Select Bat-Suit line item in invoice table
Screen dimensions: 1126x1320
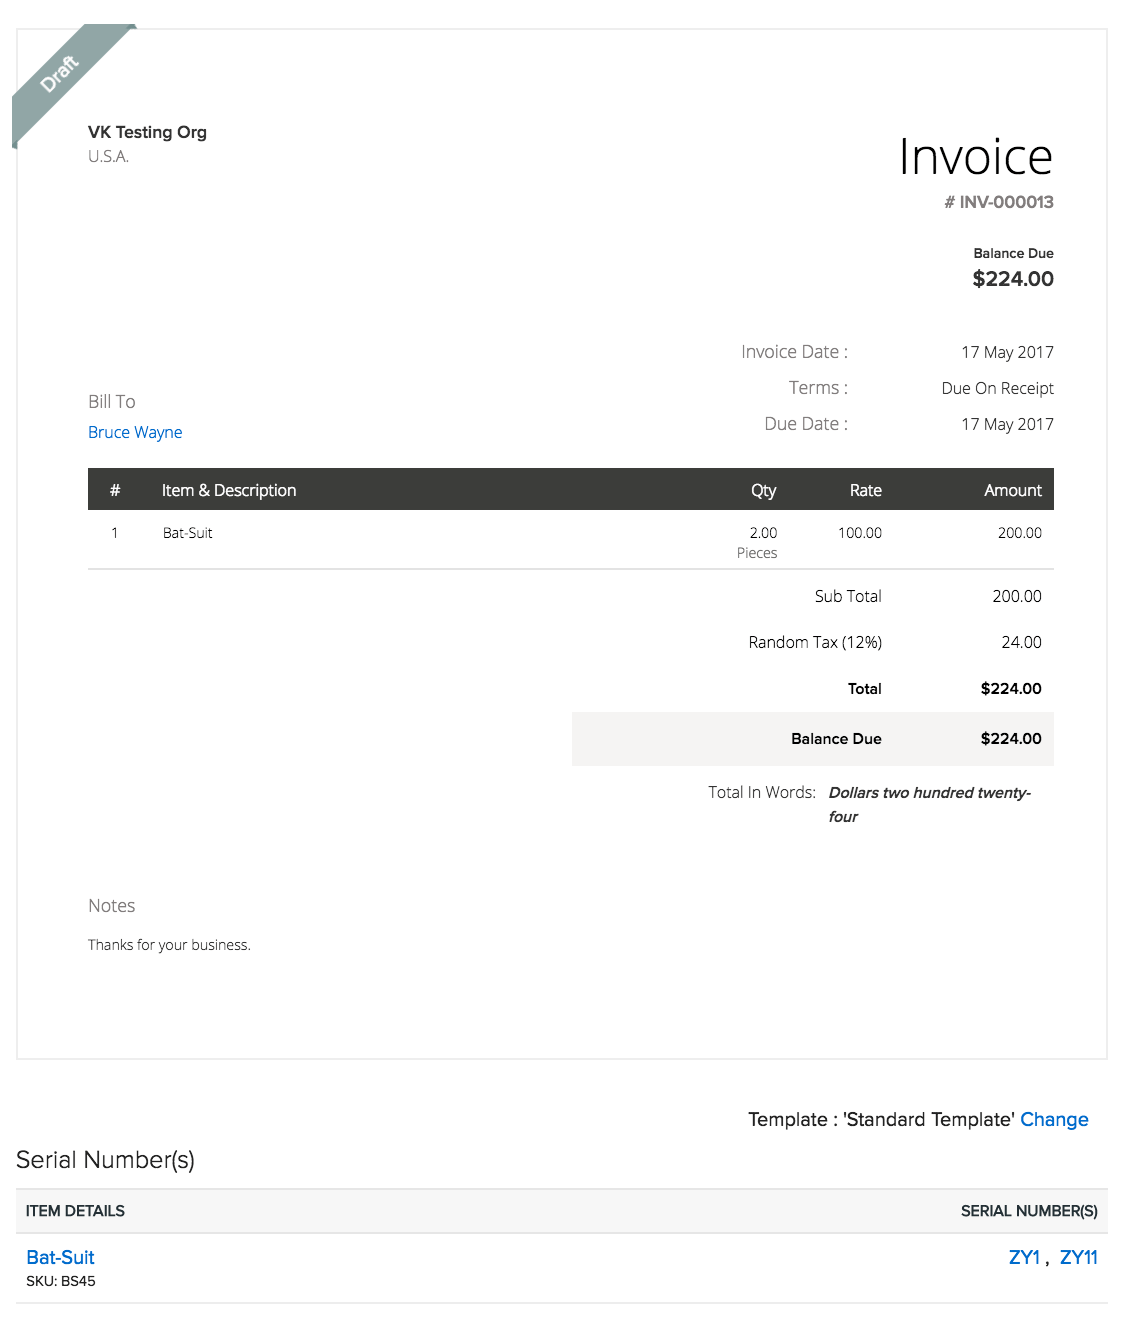[188, 533]
